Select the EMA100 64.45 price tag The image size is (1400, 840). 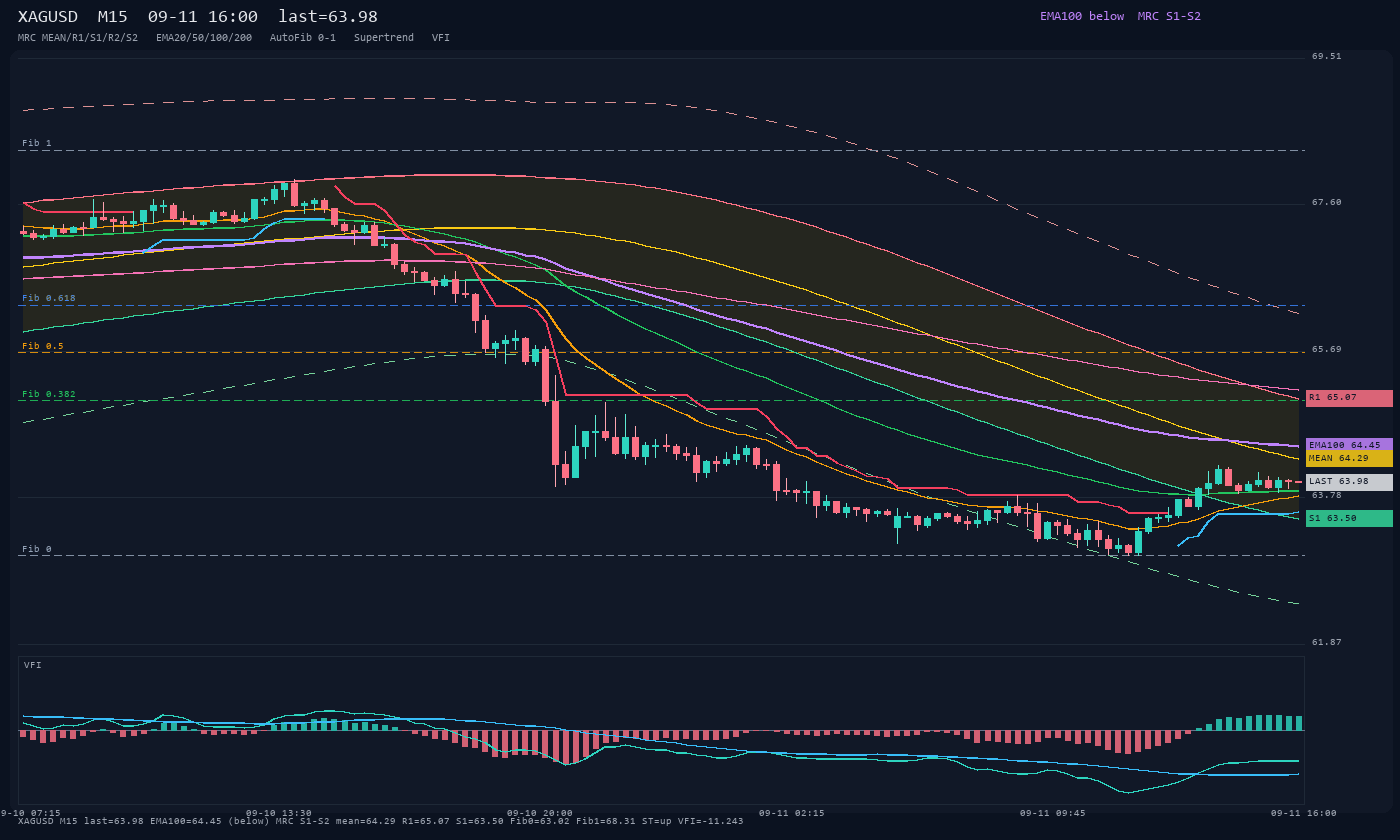(x=1349, y=445)
